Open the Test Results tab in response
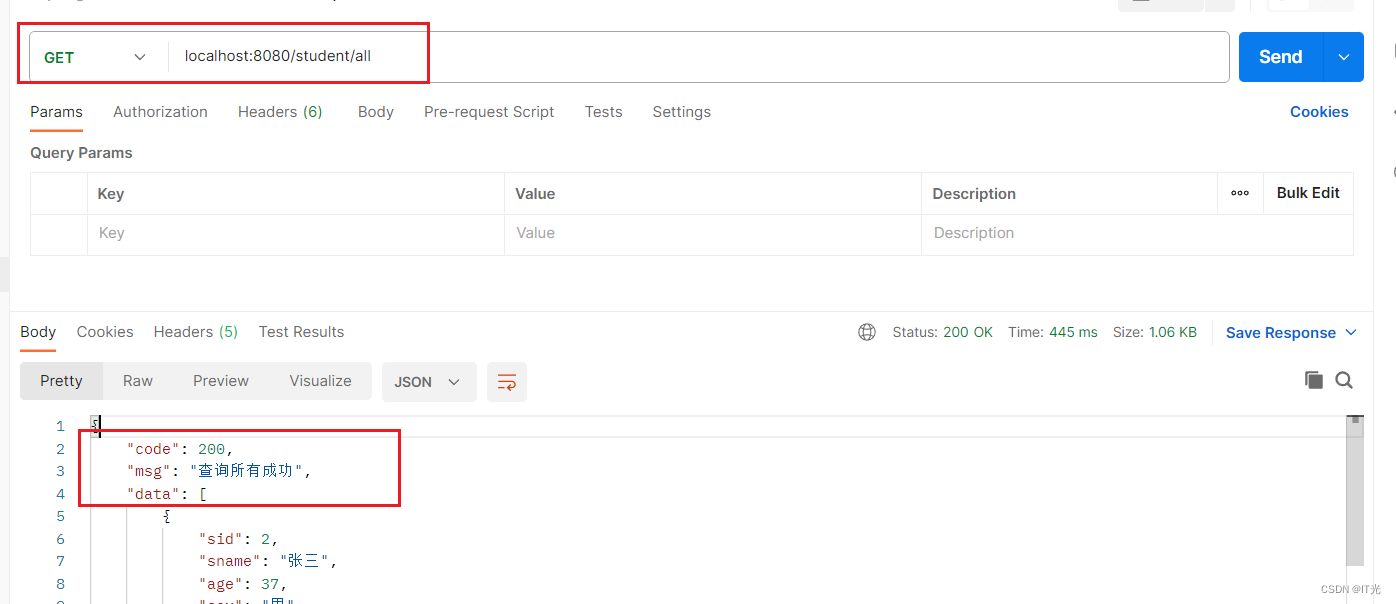Viewport: 1396px width, 604px height. coord(301,331)
